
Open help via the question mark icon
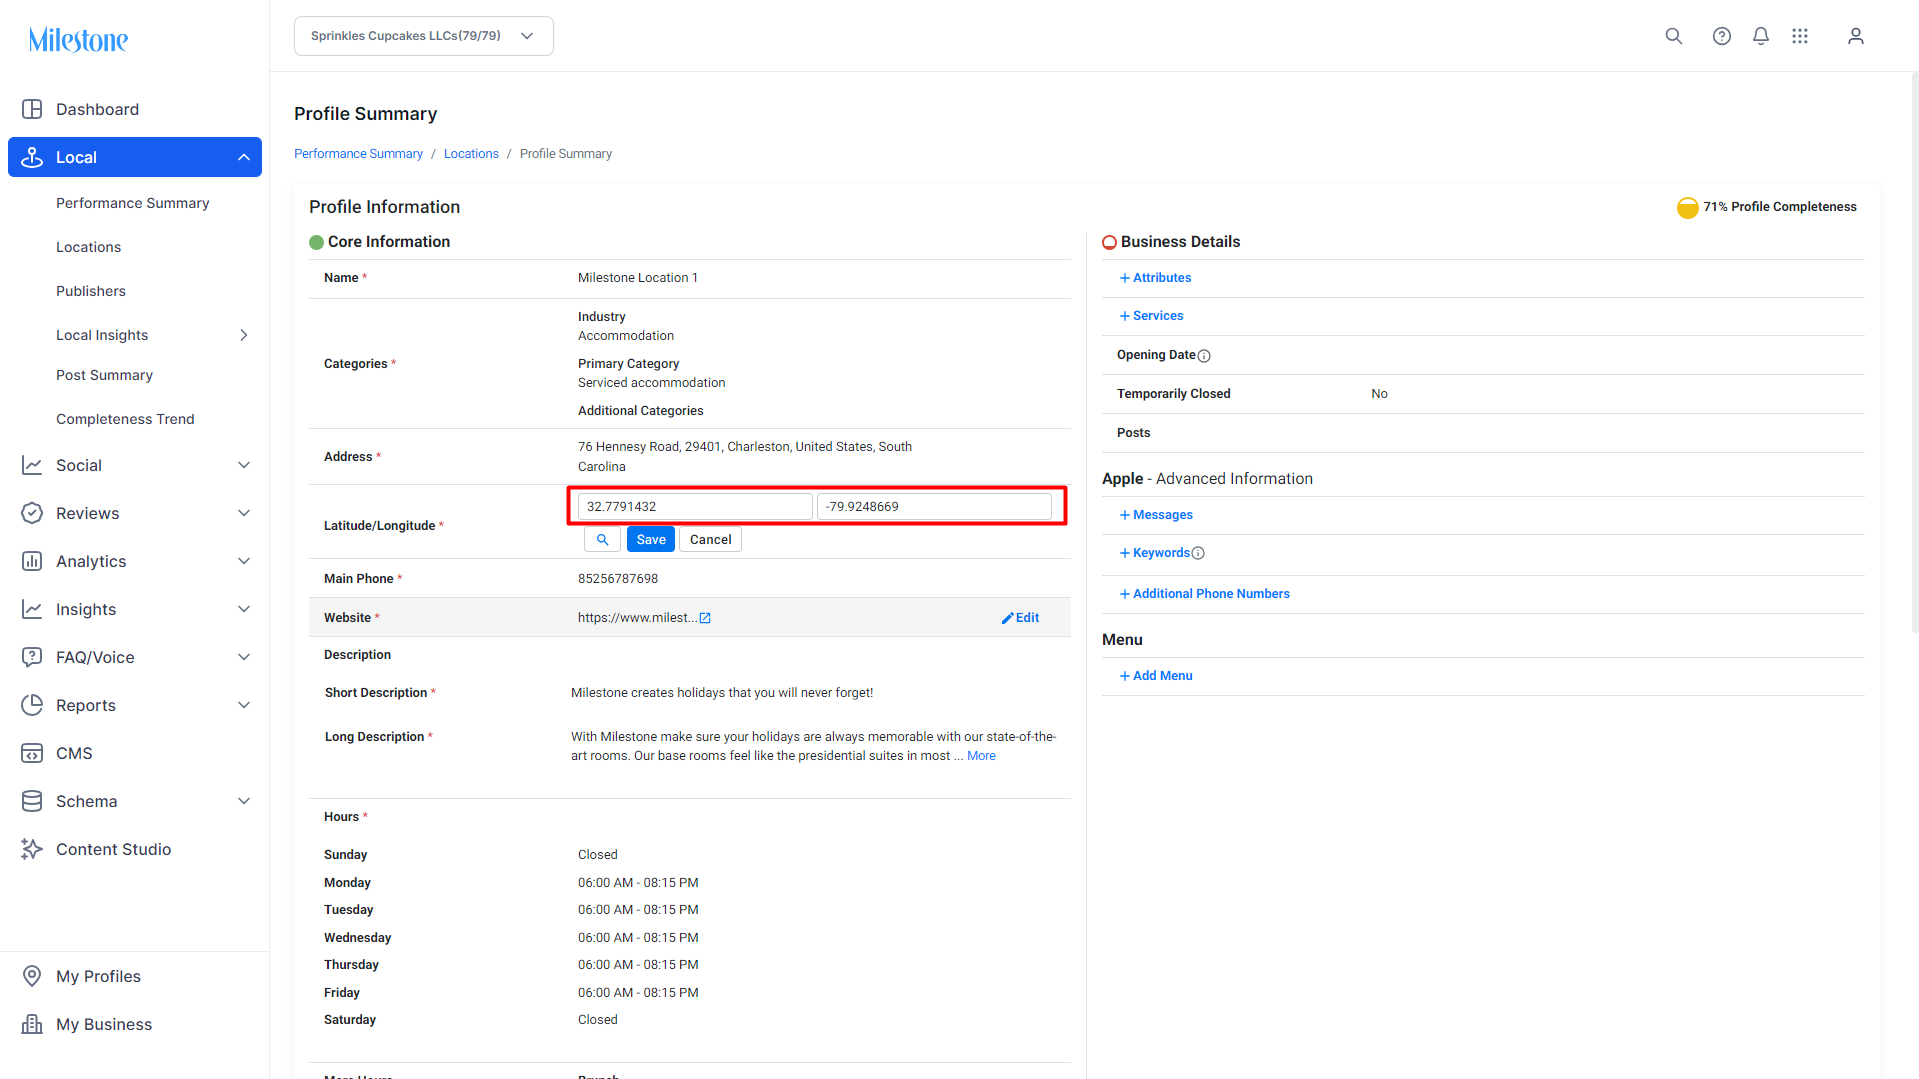coord(1721,36)
